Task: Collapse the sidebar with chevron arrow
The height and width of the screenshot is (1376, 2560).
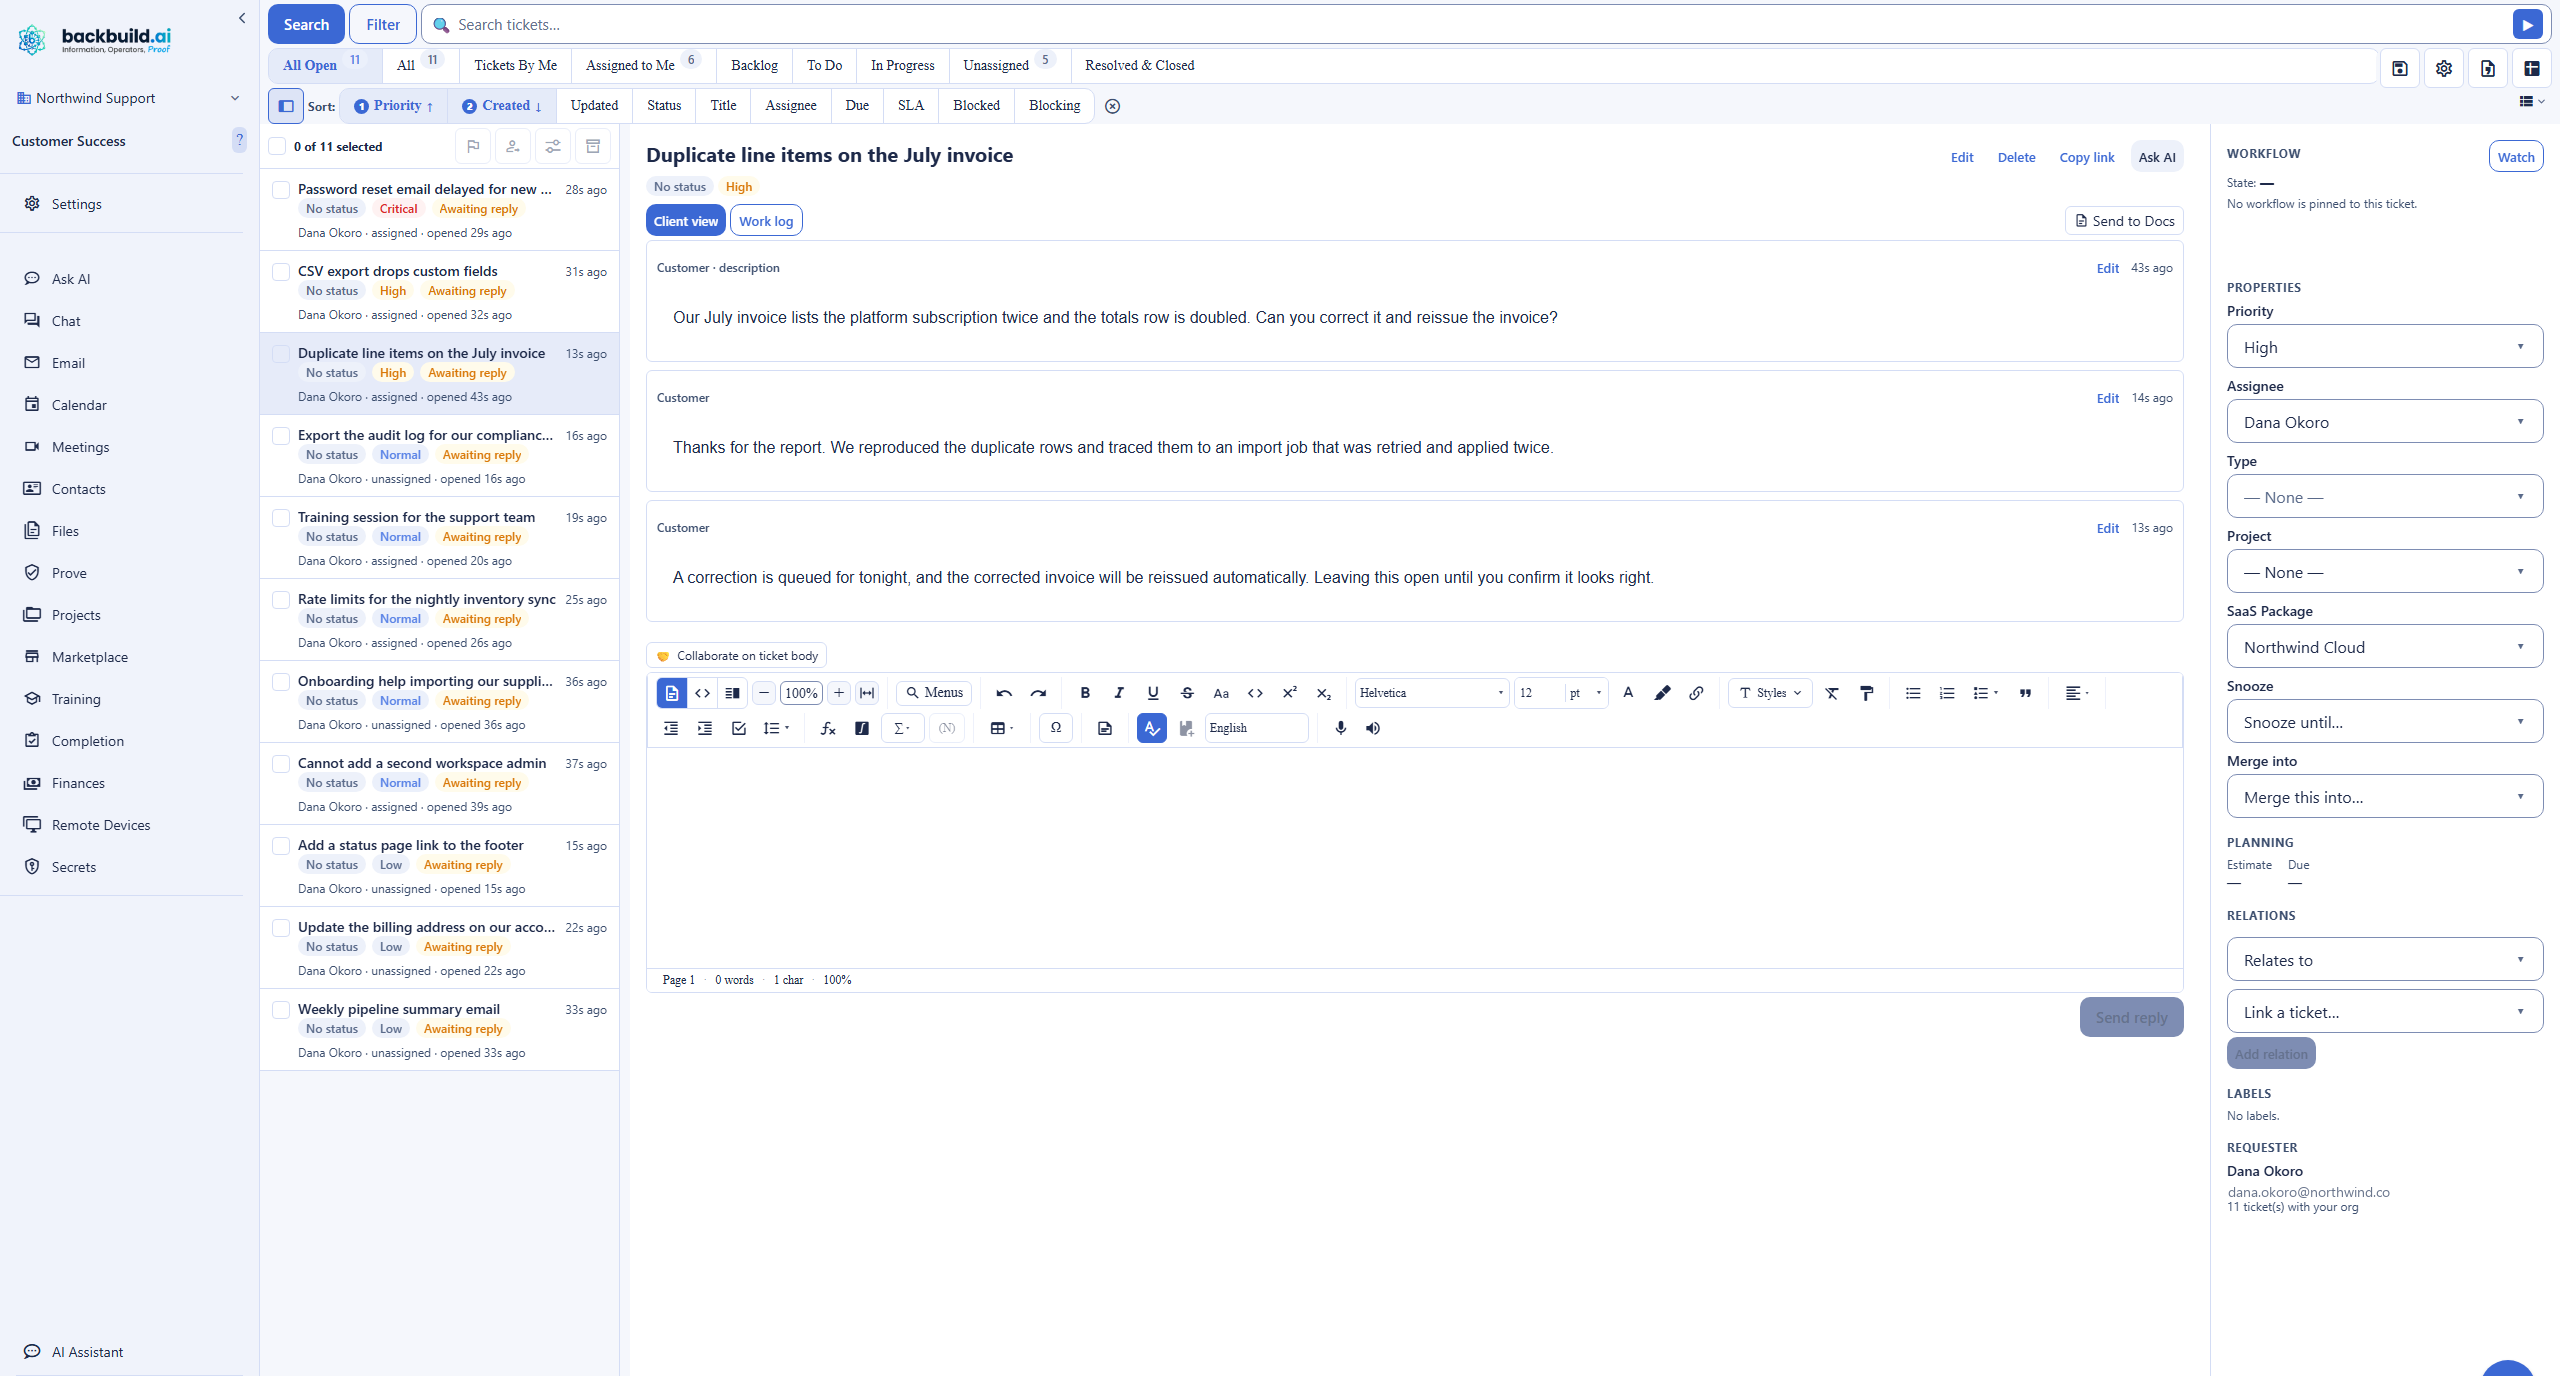Action: [x=242, y=18]
